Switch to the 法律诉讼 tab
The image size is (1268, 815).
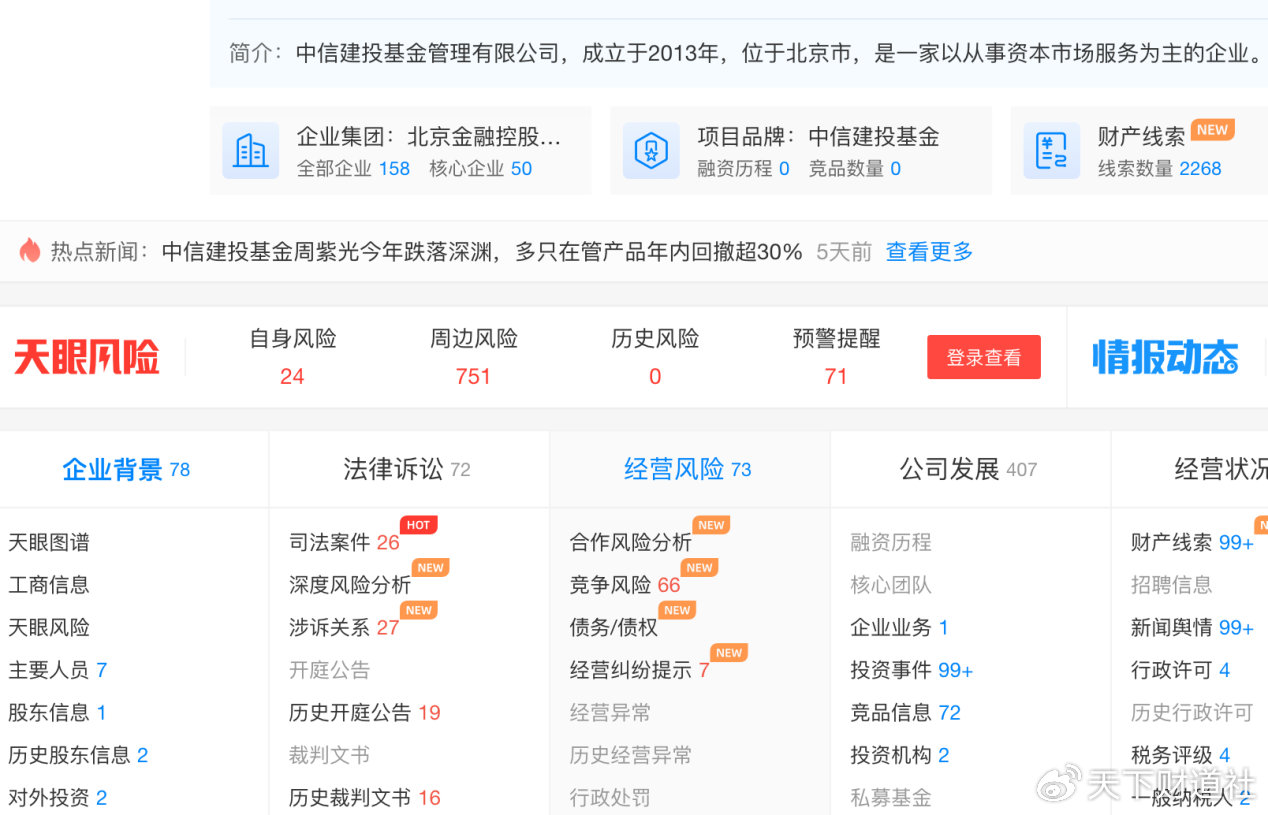[x=407, y=469]
